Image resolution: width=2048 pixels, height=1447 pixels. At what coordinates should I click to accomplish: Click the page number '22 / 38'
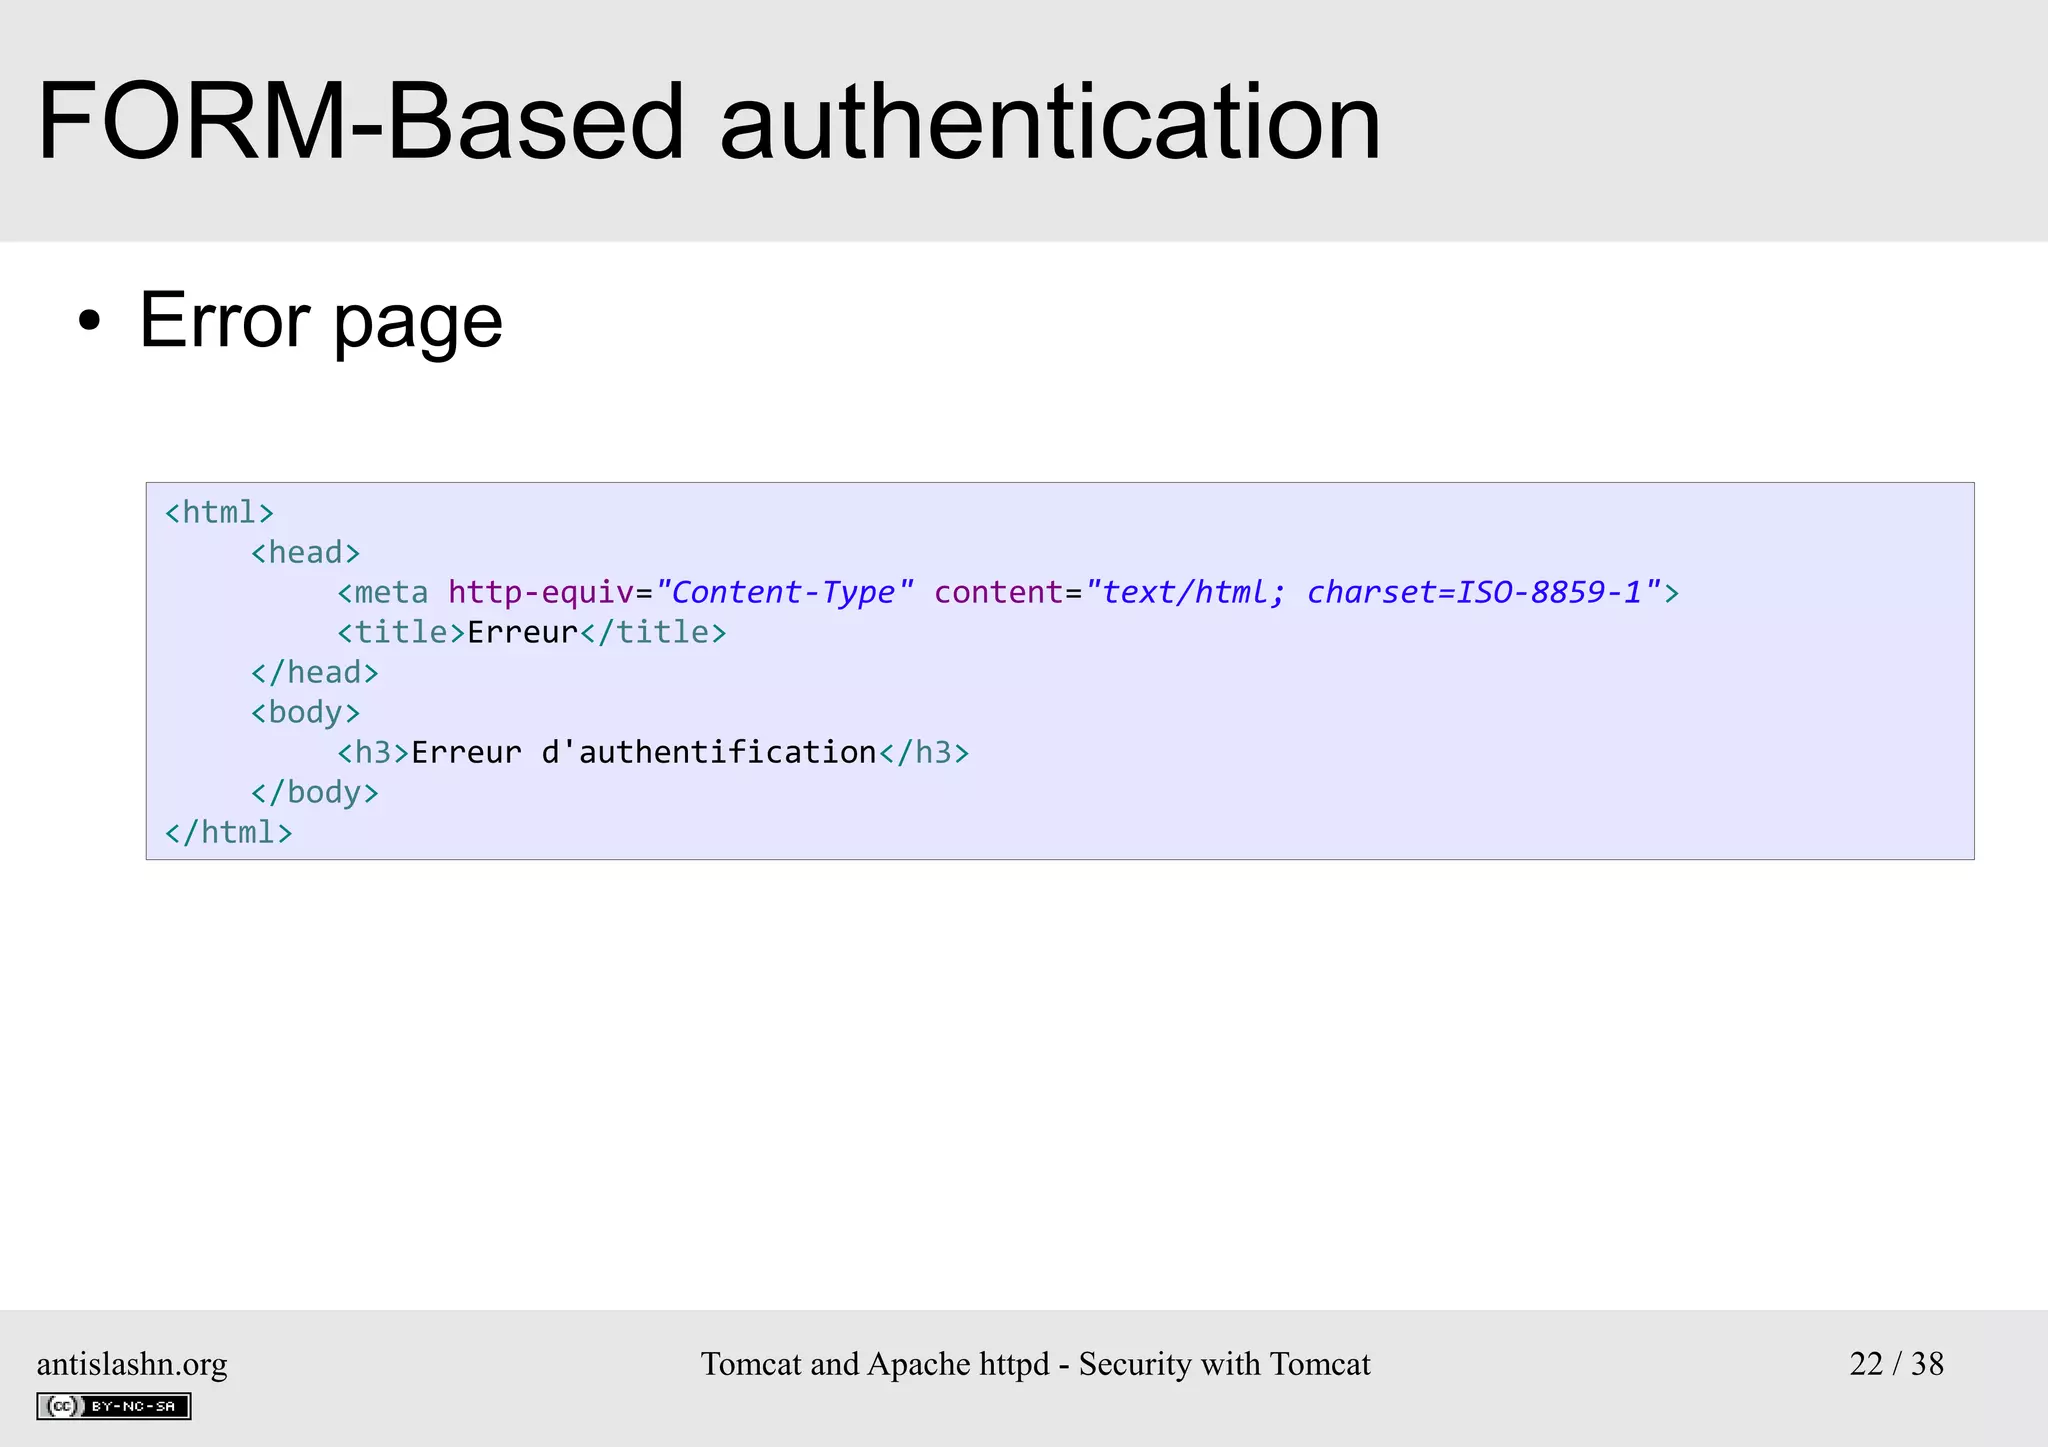point(1896,1364)
